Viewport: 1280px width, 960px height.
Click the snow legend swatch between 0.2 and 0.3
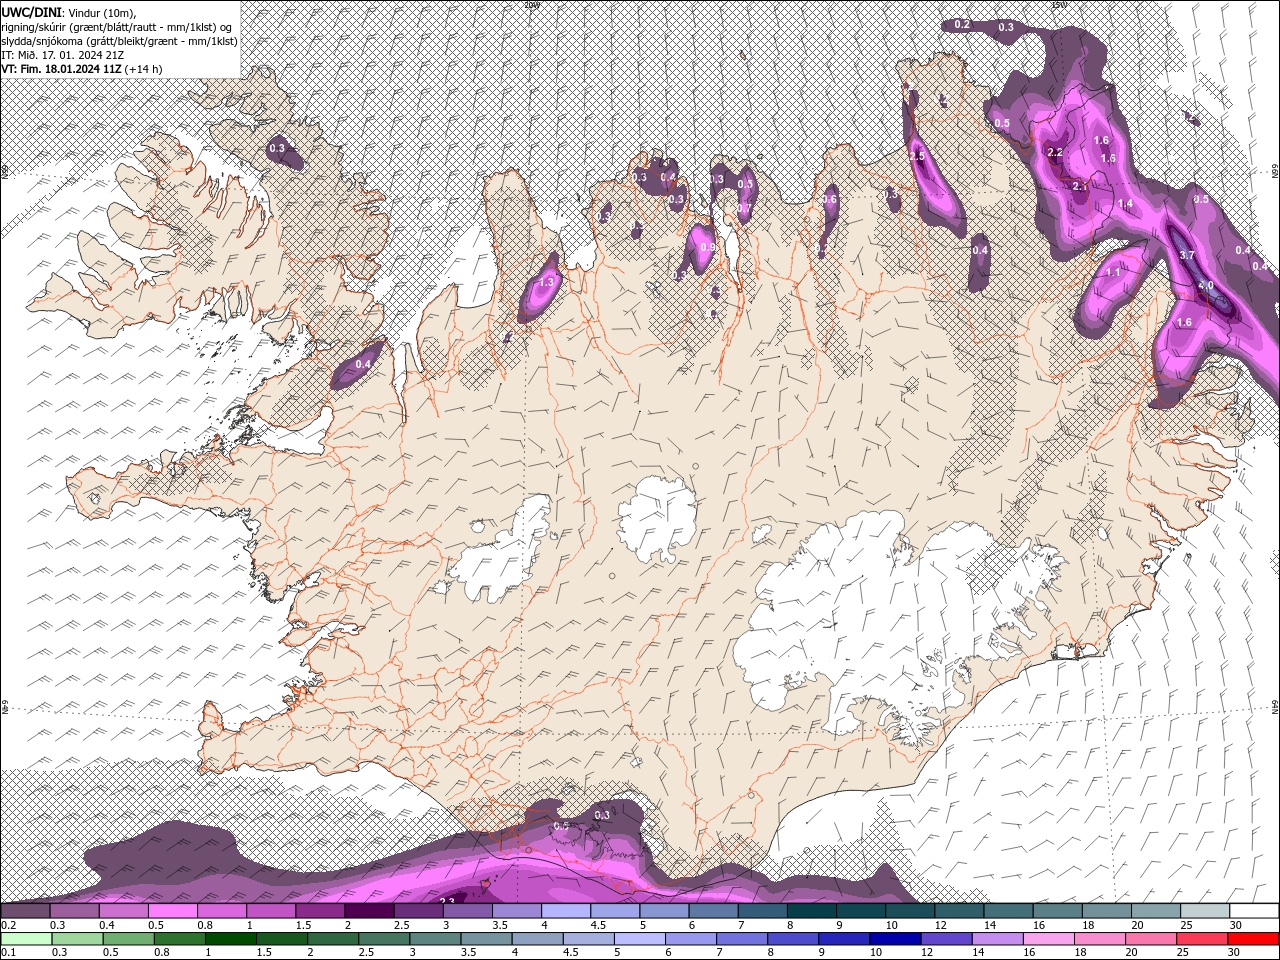click(25, 911)
